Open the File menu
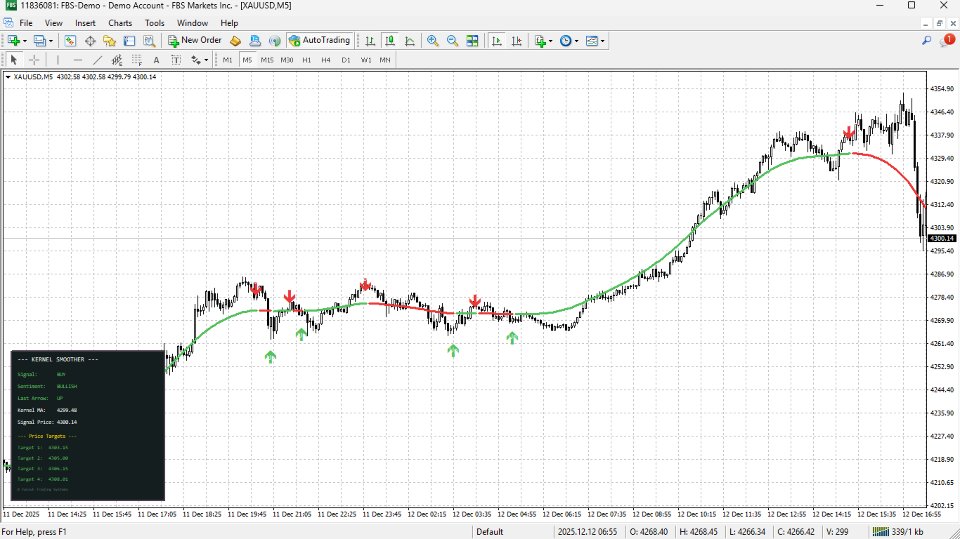Image resolution: width=960 pixels, height=539 pixels. (26, 23)
